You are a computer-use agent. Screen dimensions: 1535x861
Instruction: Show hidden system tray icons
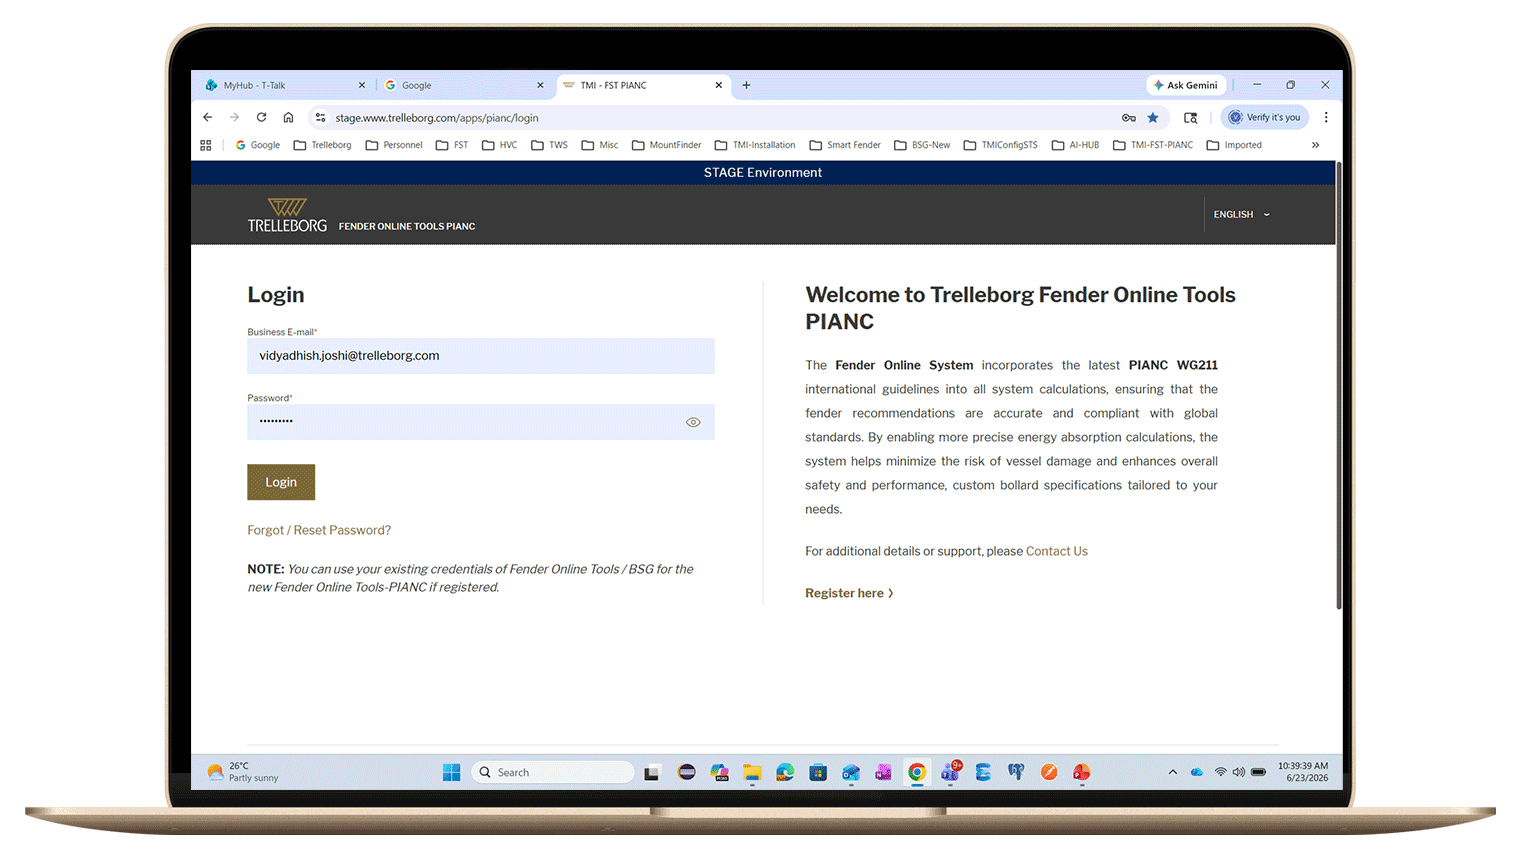tap(1172, 772)
